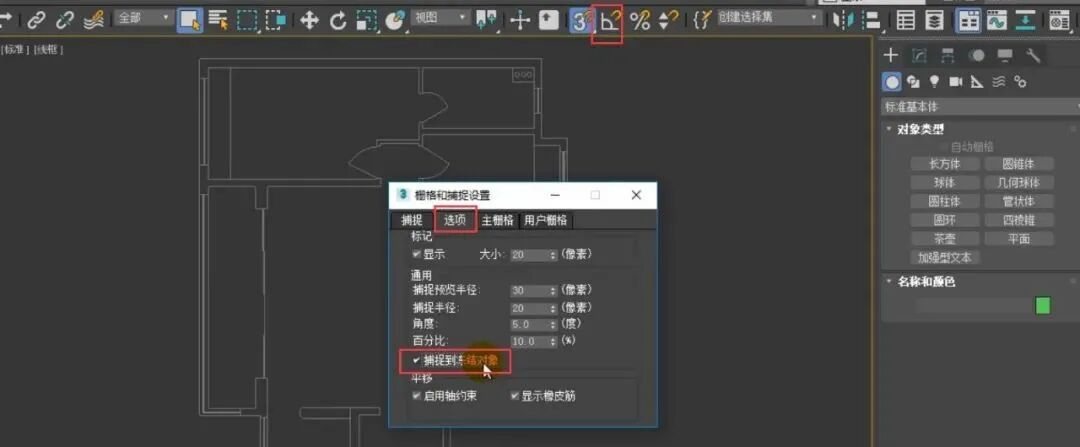Toggle 启用轴约束 checkbox
The width and height of the screenshot is (1080, 447).
[417, 396]
